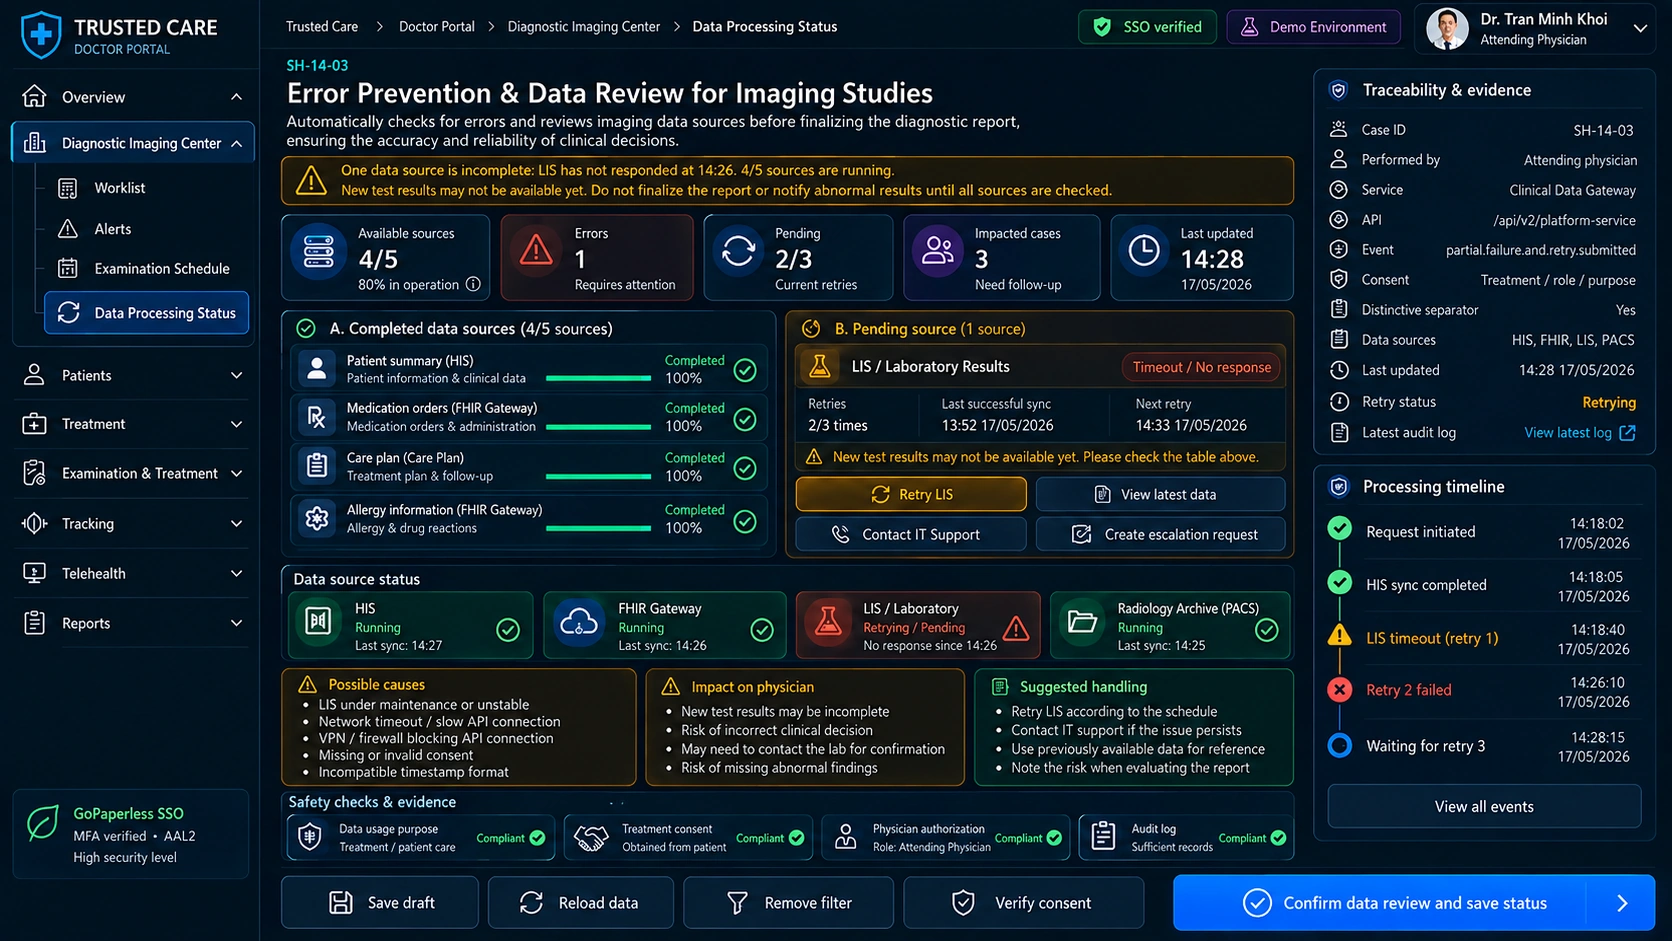
Task: Click the Last updated clock icon
Action: tap(1144, 251)
